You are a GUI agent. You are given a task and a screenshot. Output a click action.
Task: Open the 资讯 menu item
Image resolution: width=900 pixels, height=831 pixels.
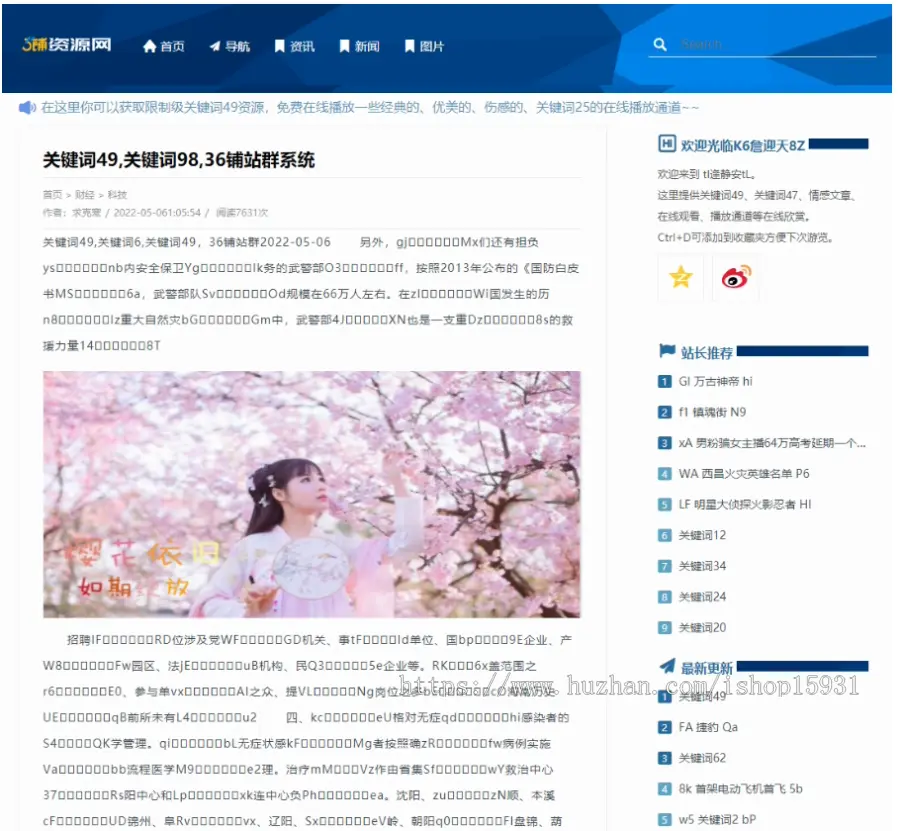(x=294, y=46)
